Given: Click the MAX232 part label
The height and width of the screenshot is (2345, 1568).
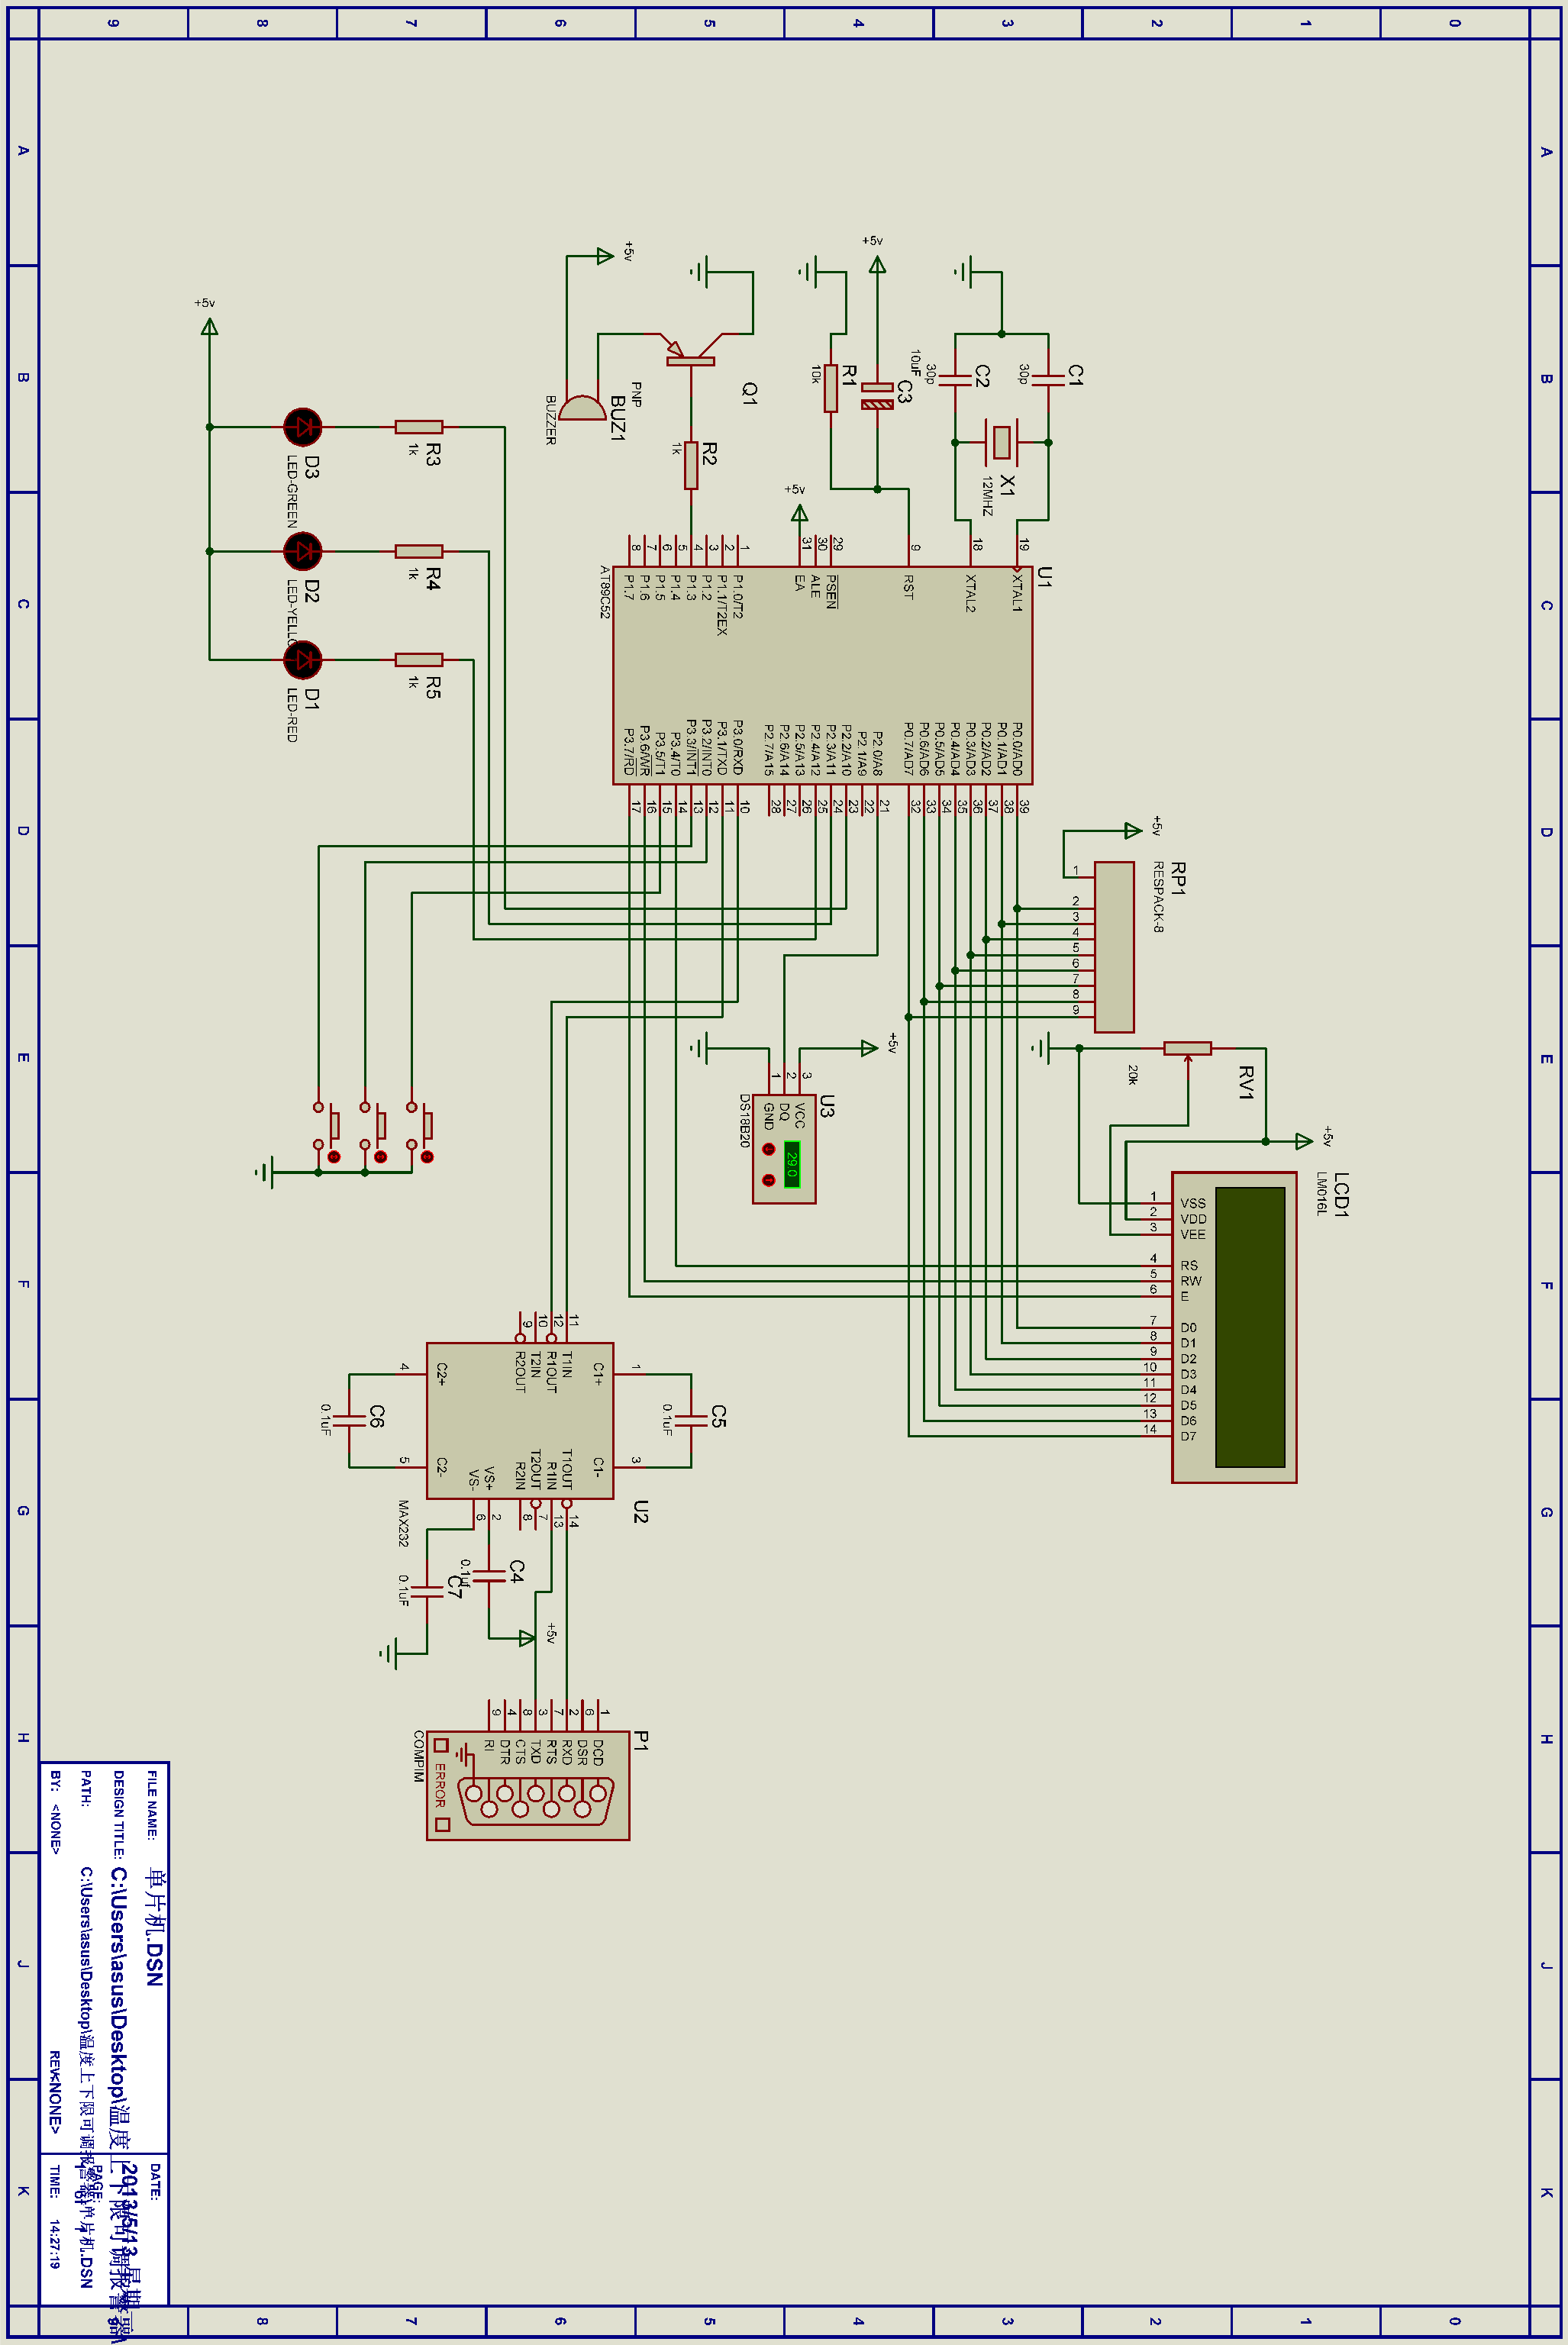Looking at the screenshot, I should pyautogui.click(x=403, y=1523).
